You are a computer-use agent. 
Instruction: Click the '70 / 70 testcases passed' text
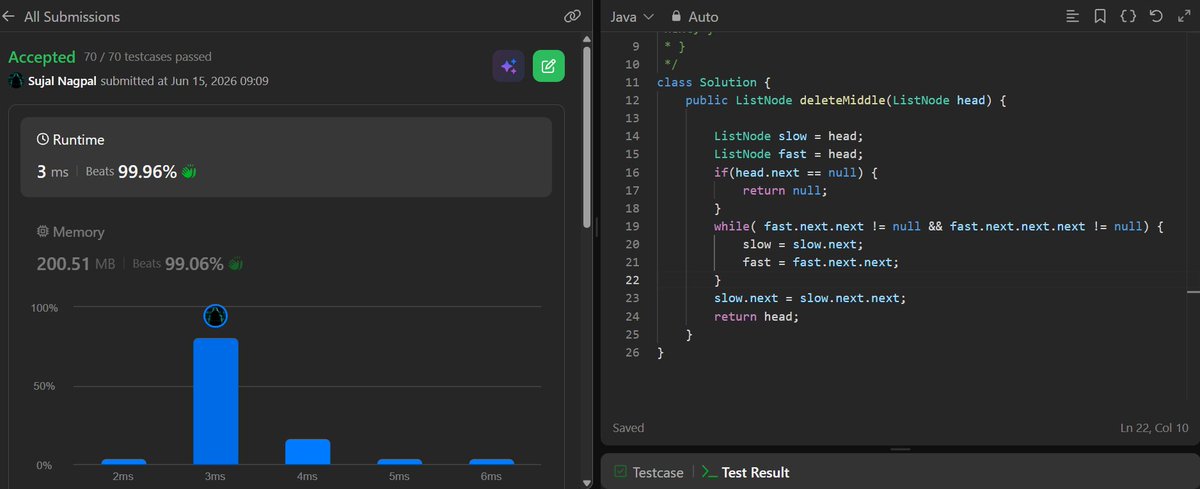tap(148, 57)
